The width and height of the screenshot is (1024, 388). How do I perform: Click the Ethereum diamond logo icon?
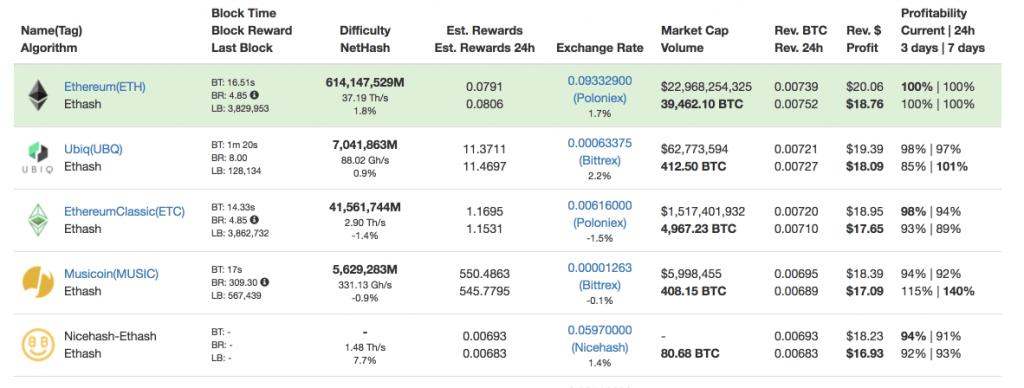[38, 95]
